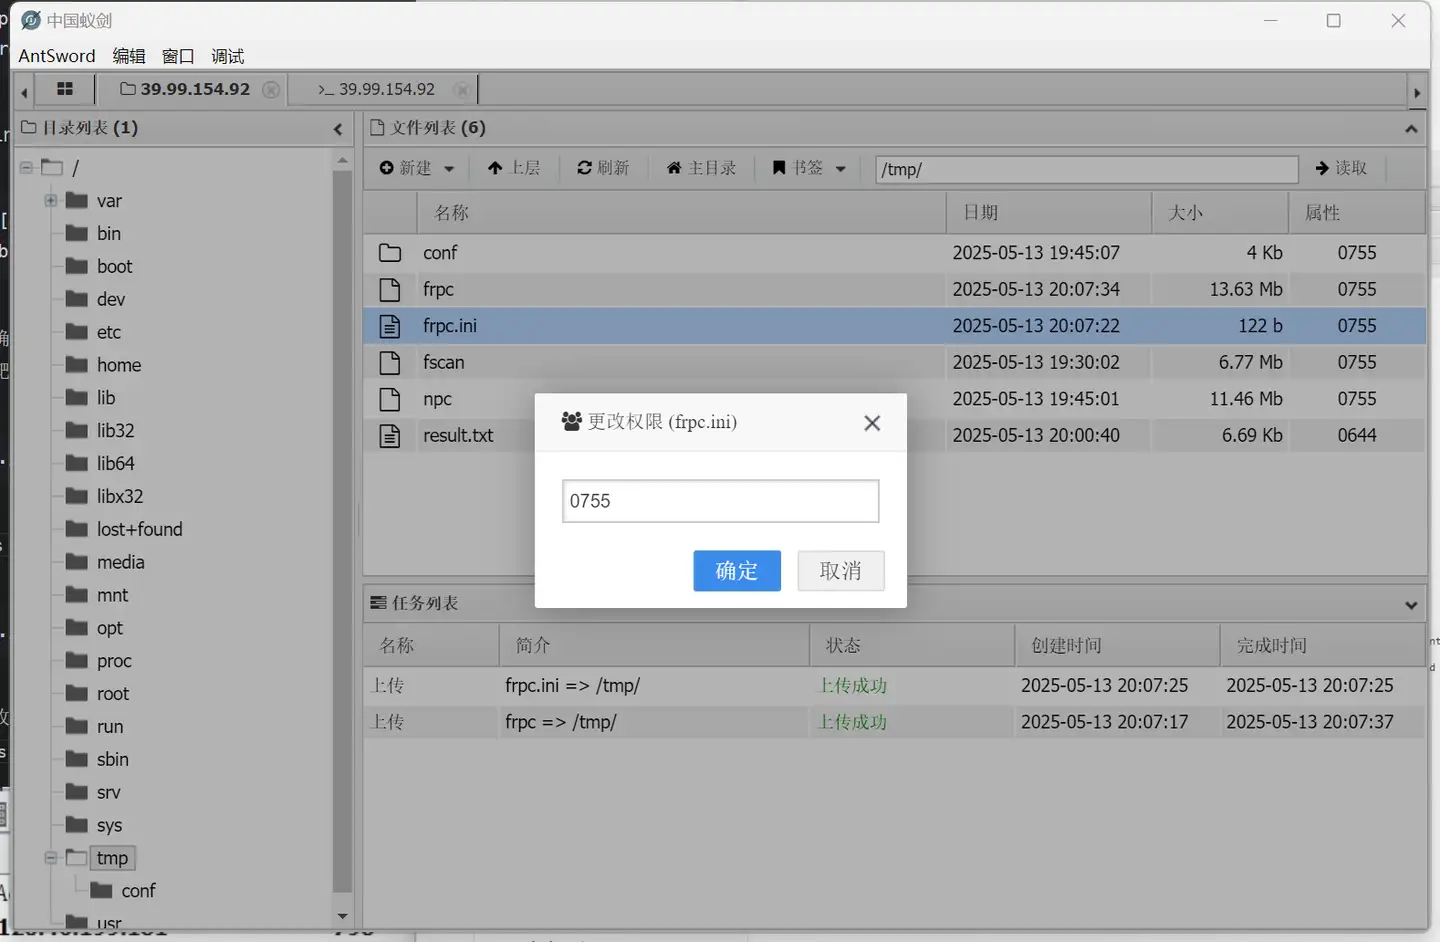Viewport: 1440px width, 942px height.
Task: Open the 调试 menu
Action: (228, 56)
